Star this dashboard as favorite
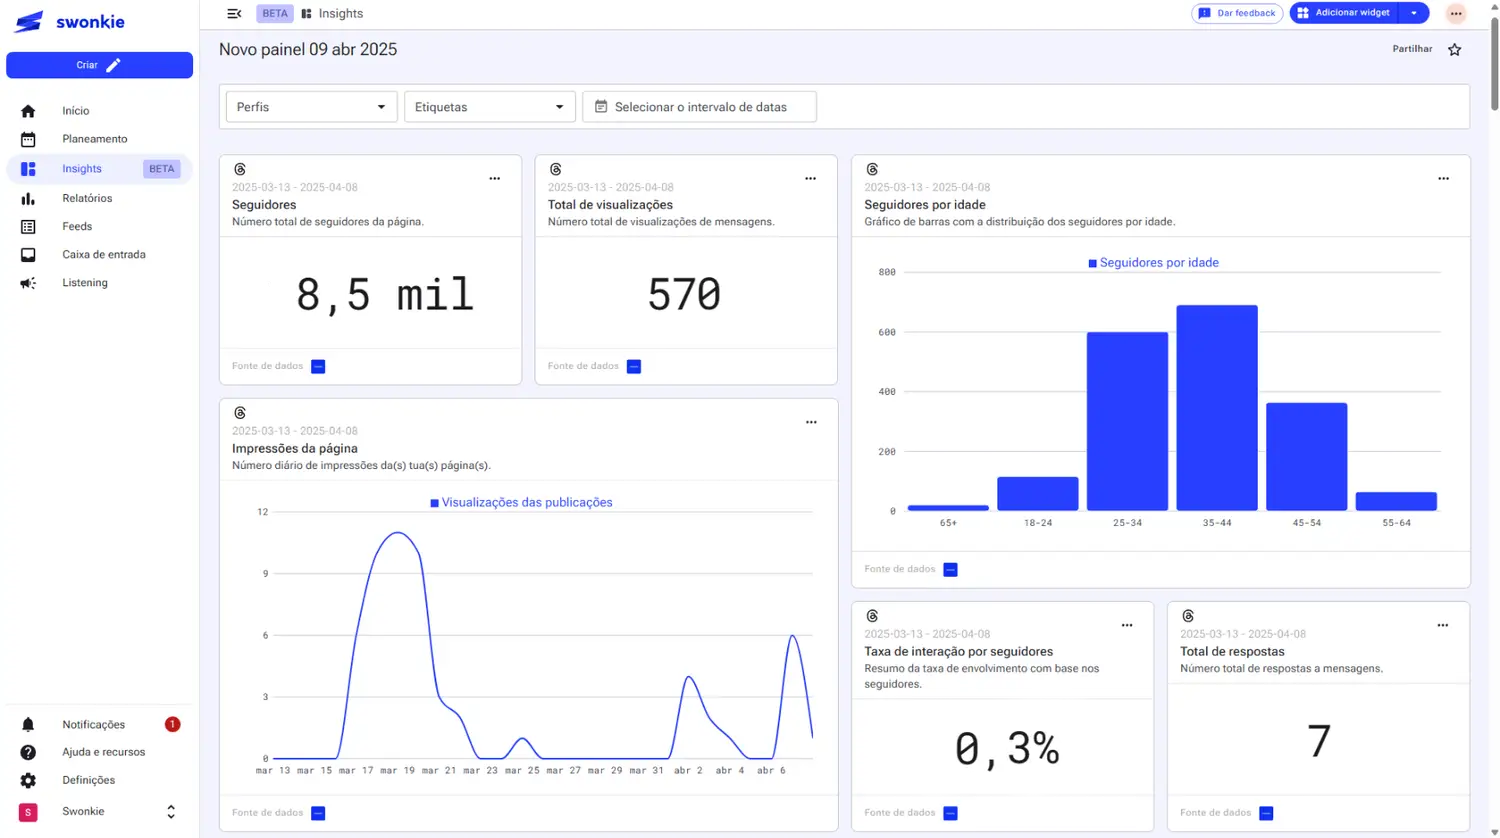The width and height of the screenshot is (1500, 838). tap(1454, 50)
